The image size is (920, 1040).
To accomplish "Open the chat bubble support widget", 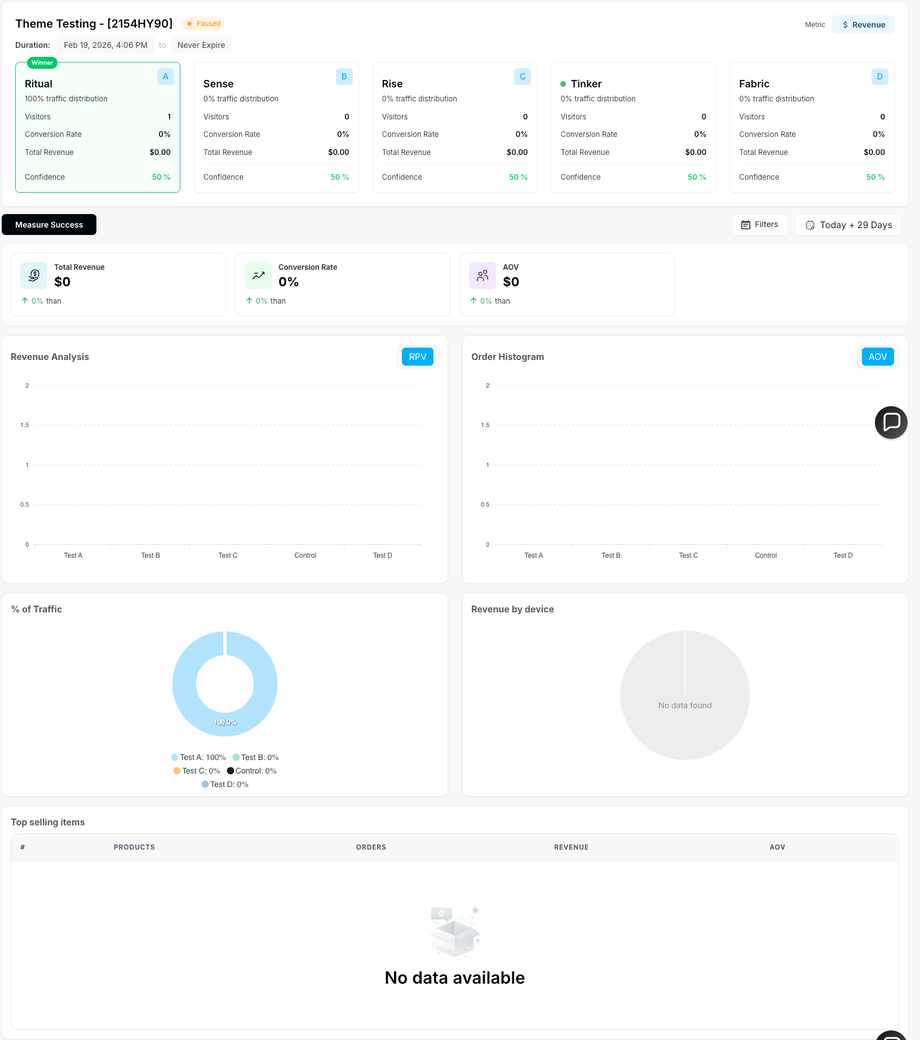I will (x=891, y=422).
